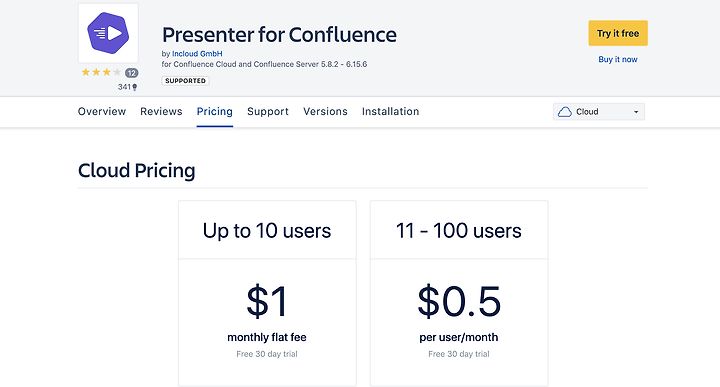The width and height of the screenshot is (720, 387).
Task: Click the 341 installs indicator
Action: tap(127, 87)
